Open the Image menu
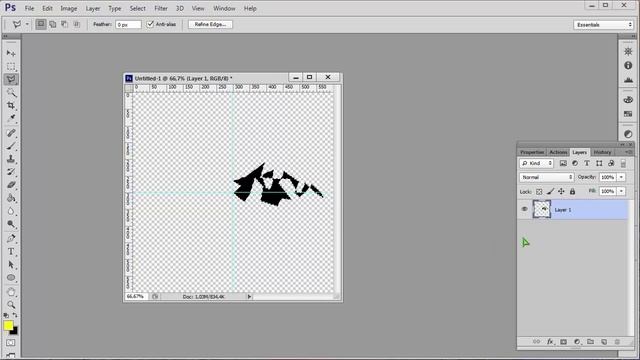Image resolution: width=640 pixels, height=360 pixels. (69, 8)
